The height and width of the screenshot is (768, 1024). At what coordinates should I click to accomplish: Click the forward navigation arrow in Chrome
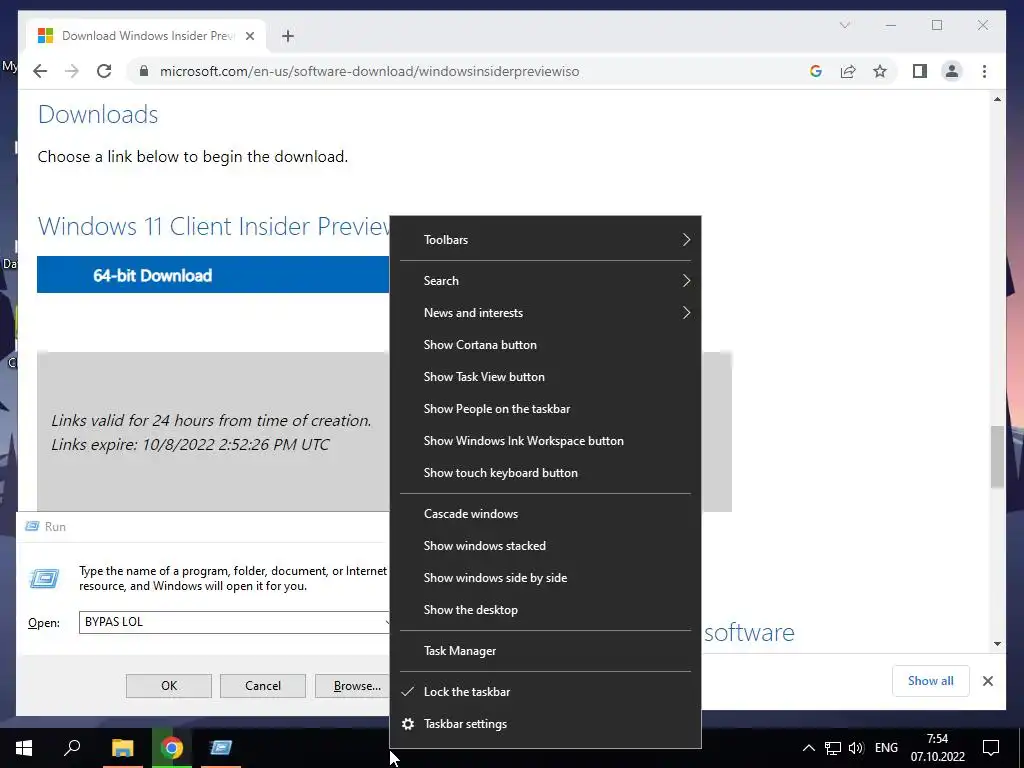tap(72, 71)
